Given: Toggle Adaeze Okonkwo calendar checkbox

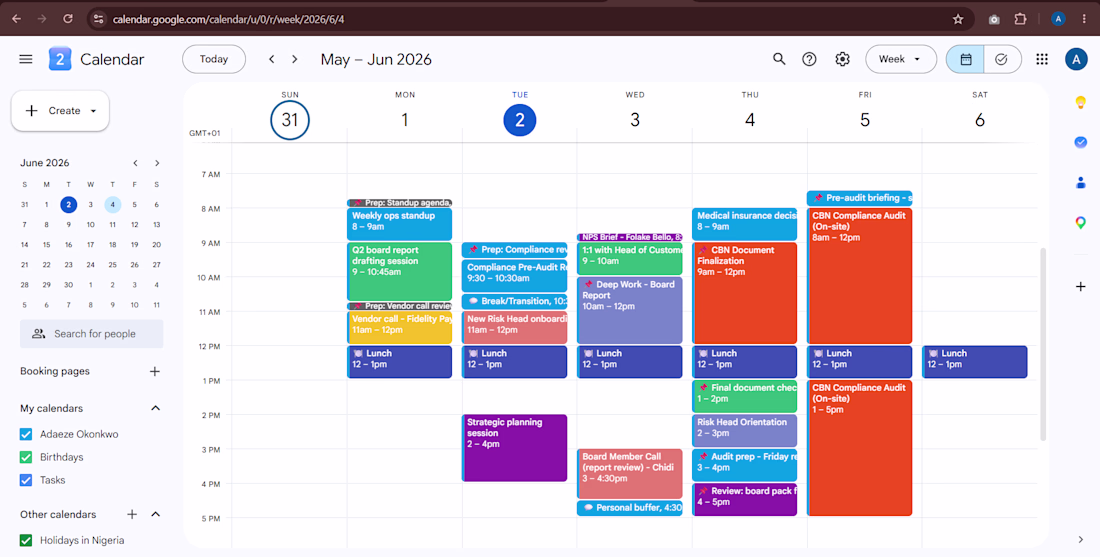Looking at the screenshot, I should tap(26, 434).
